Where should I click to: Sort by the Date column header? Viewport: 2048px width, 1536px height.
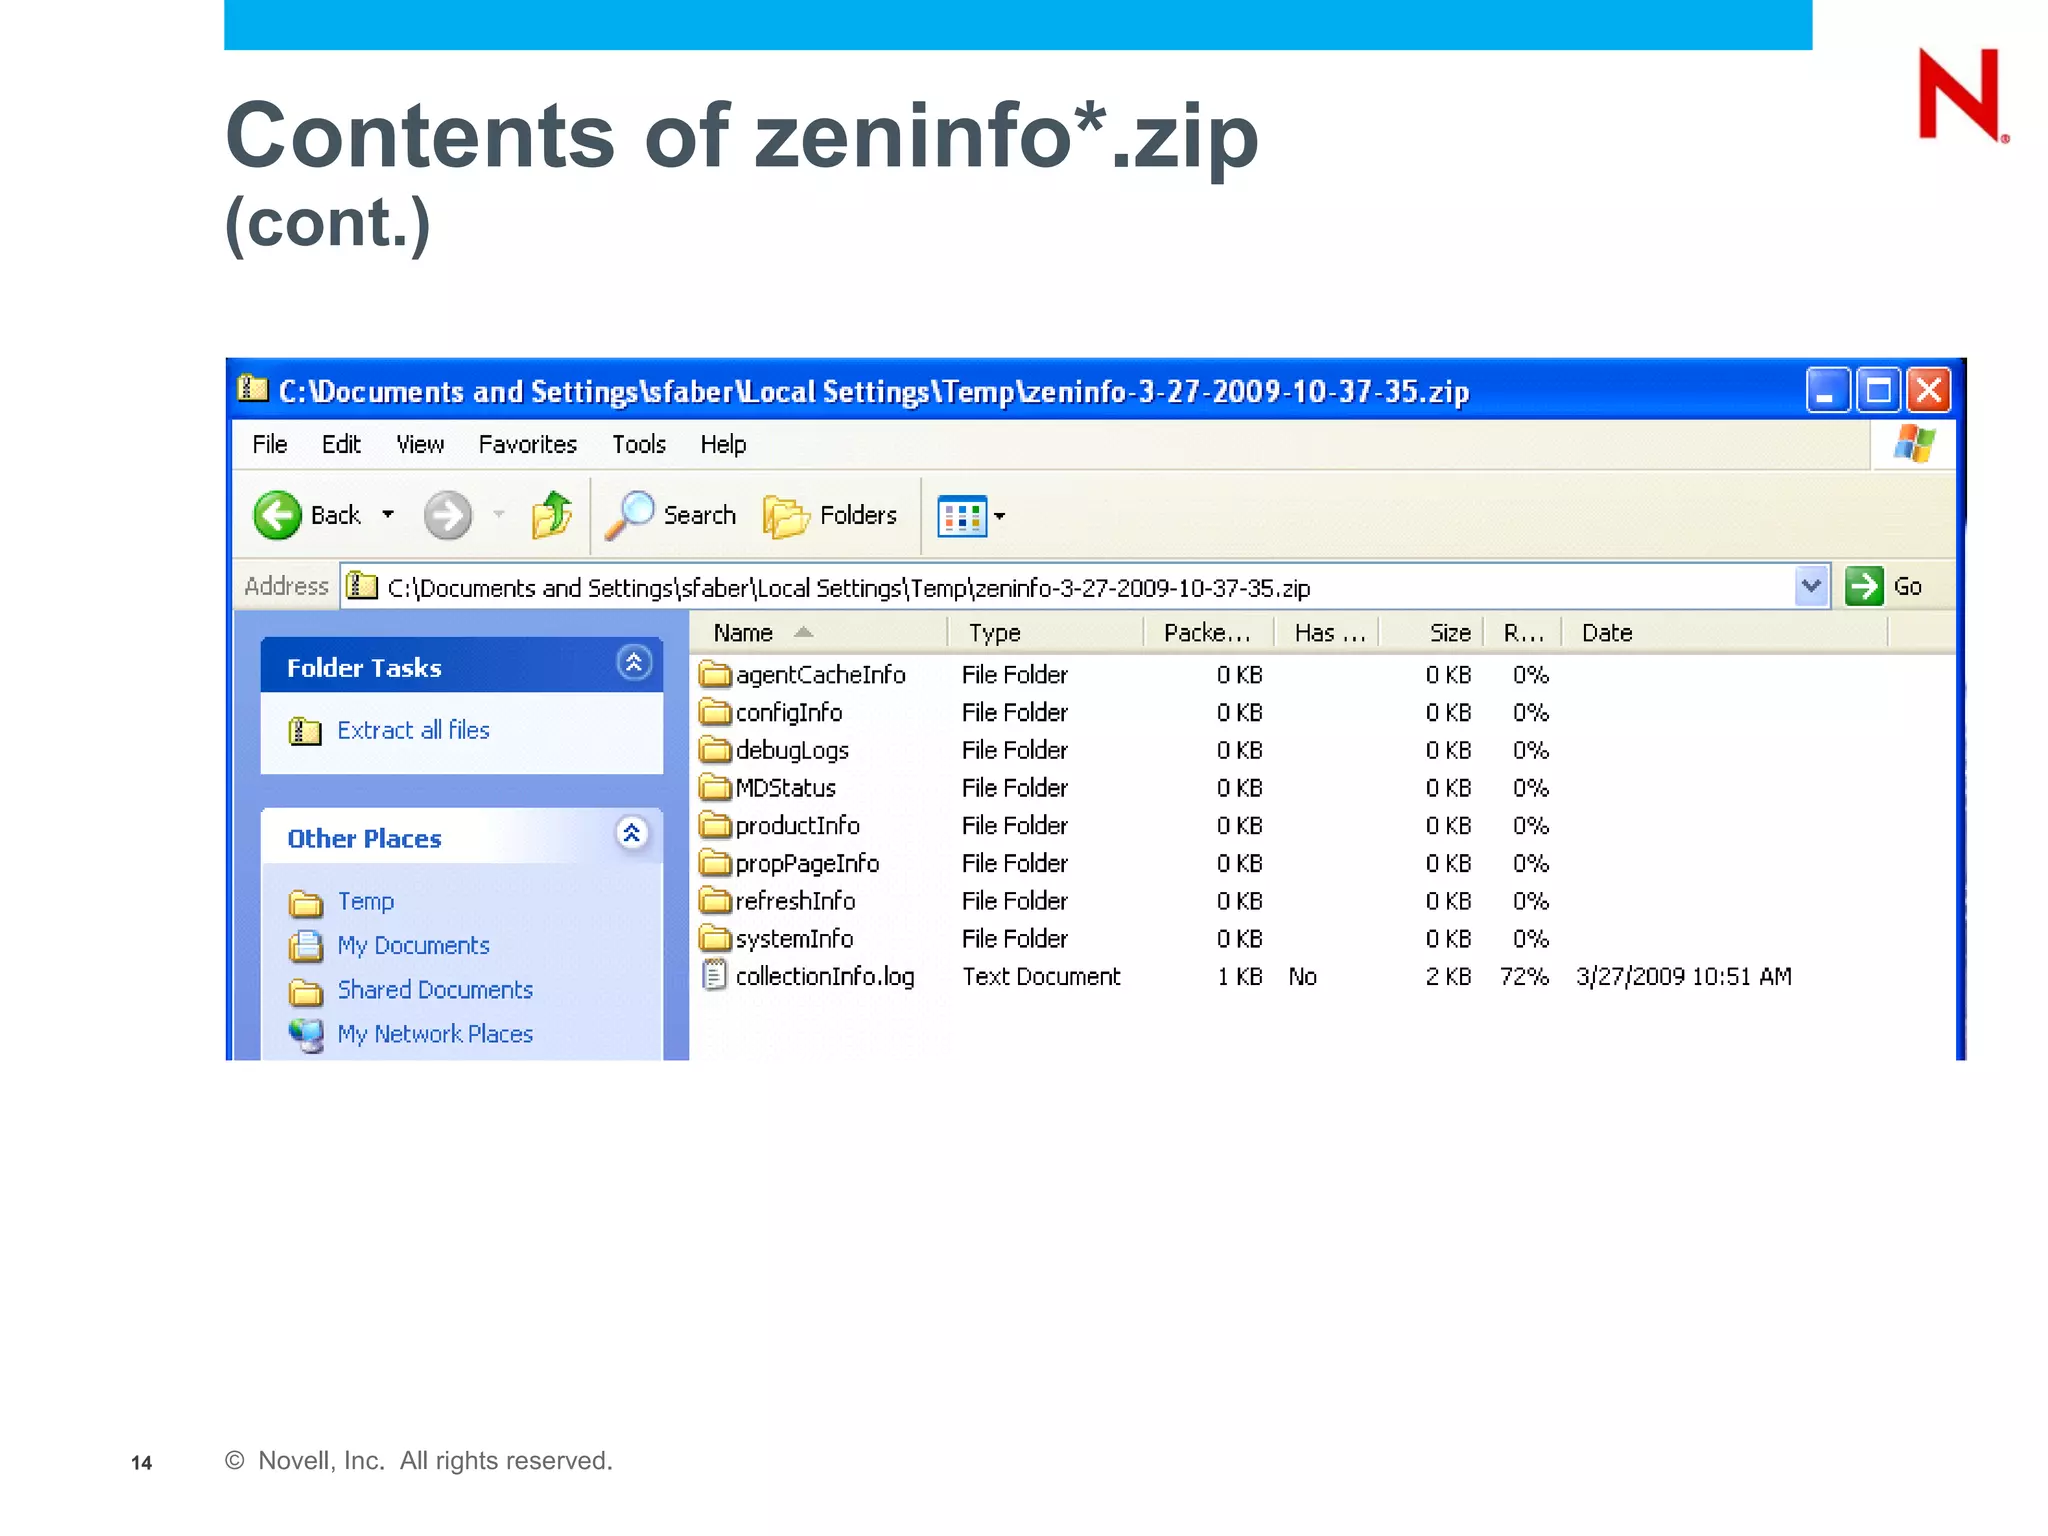point(1725,633)
